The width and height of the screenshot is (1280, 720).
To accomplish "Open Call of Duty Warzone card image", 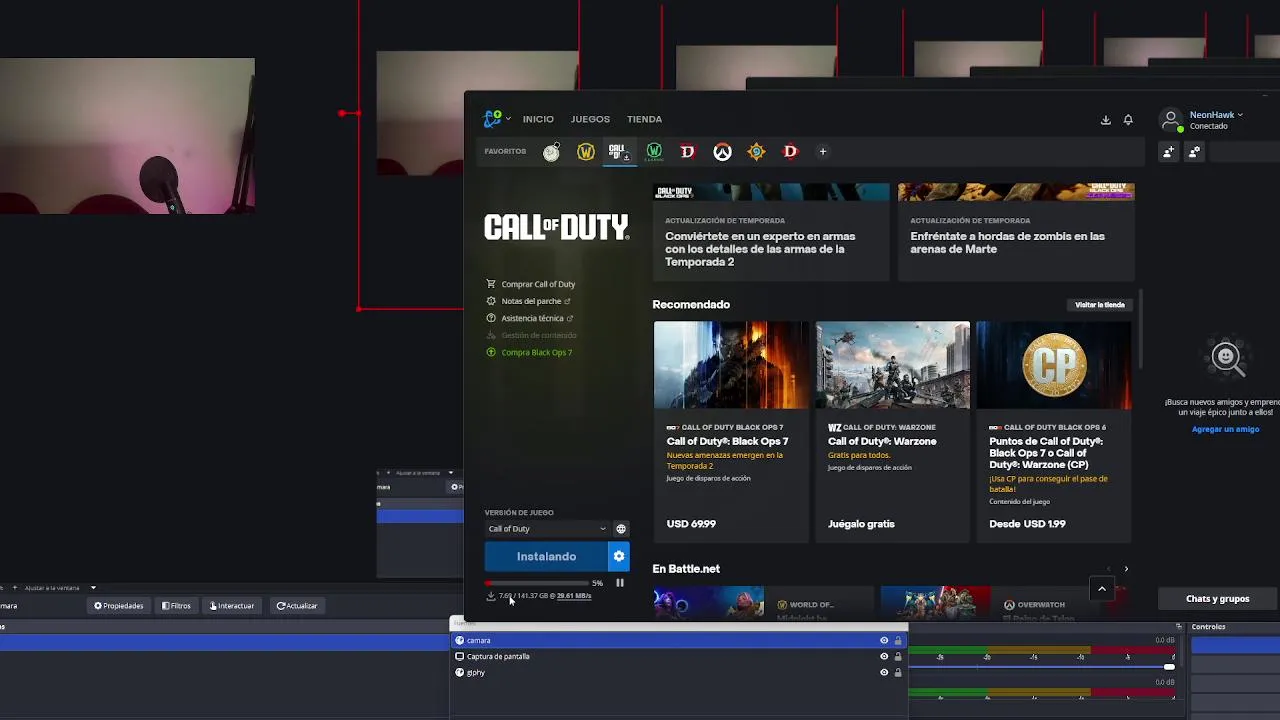I will pos(892,365).
